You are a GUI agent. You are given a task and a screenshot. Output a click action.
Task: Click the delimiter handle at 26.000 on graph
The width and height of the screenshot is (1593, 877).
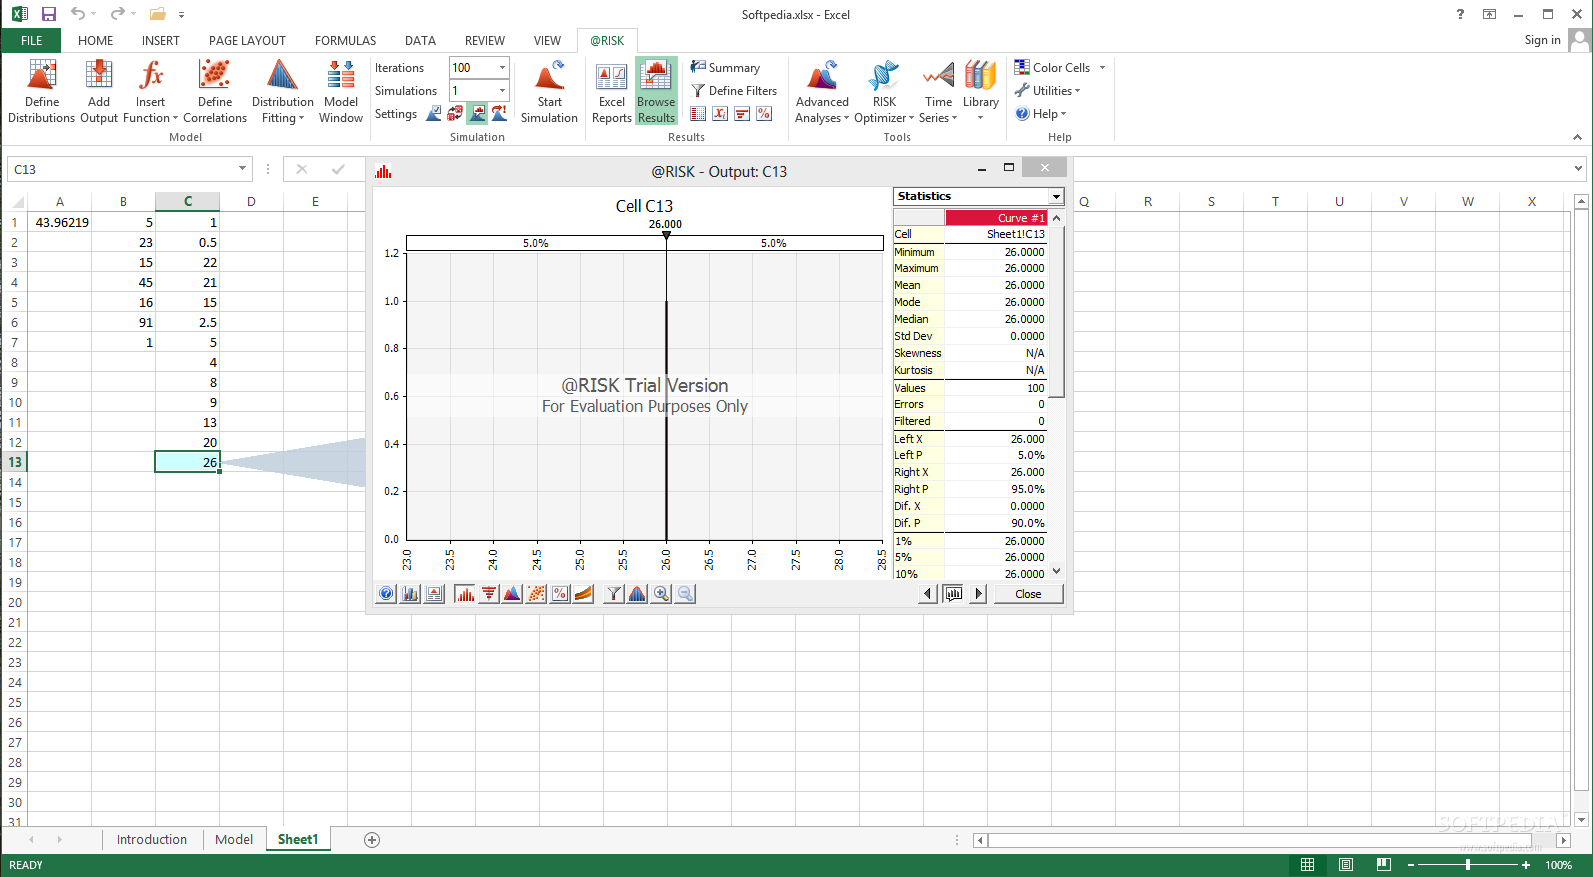(666, 235)
